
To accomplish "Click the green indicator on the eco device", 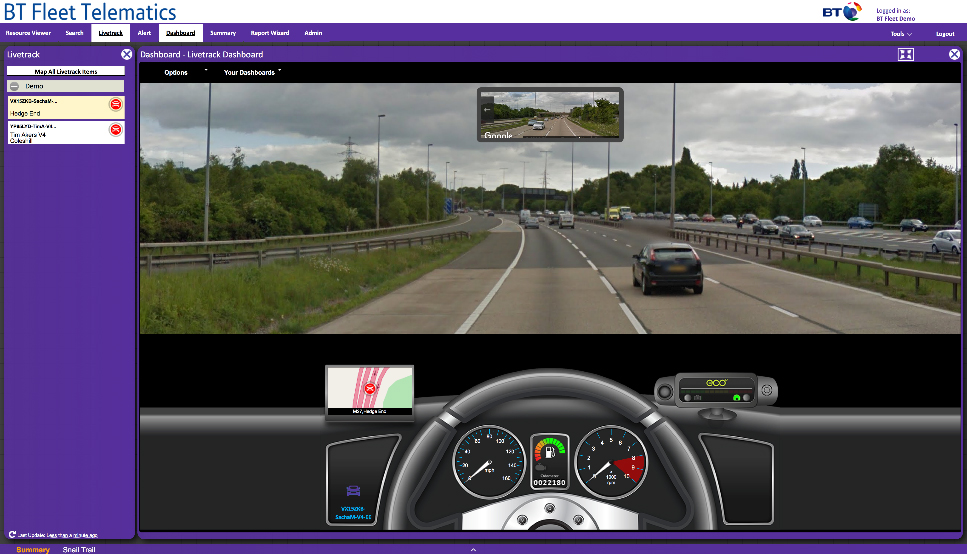I will pyautogui.click(x=736, y=398).
